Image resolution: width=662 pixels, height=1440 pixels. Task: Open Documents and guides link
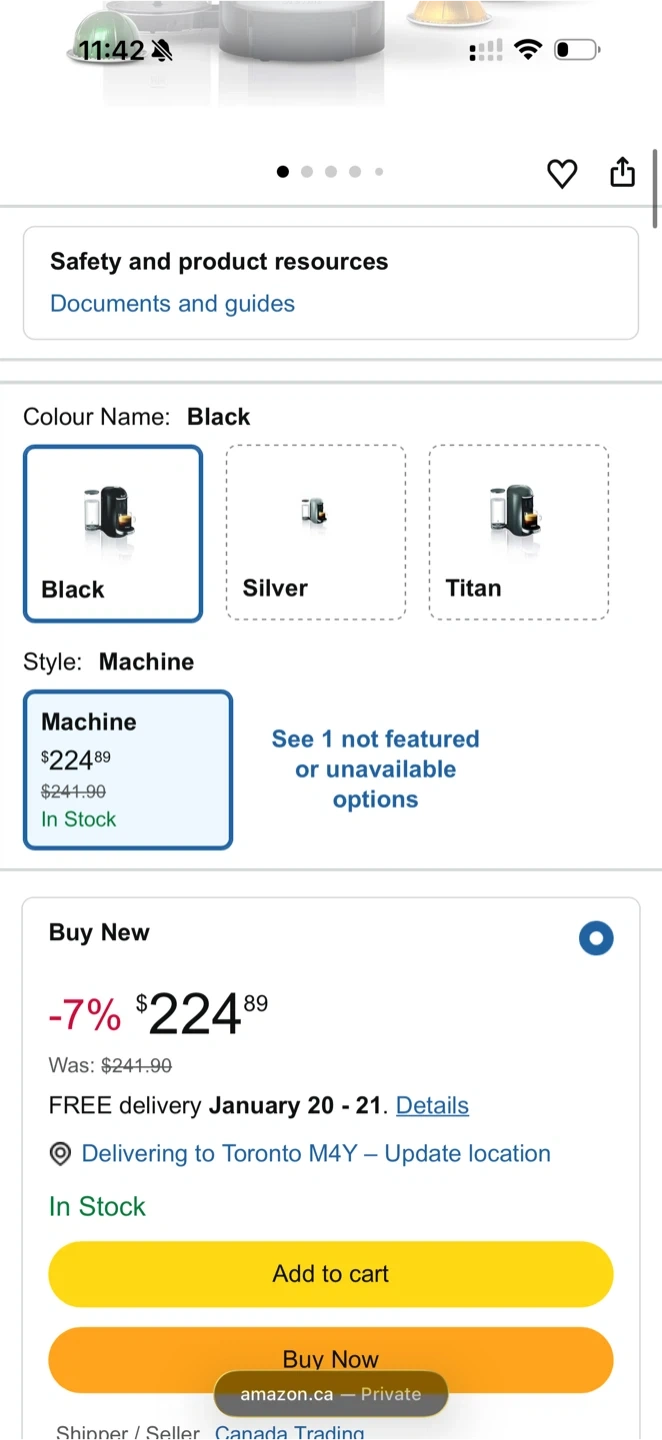pyautogui.click(x=172, y=304)
